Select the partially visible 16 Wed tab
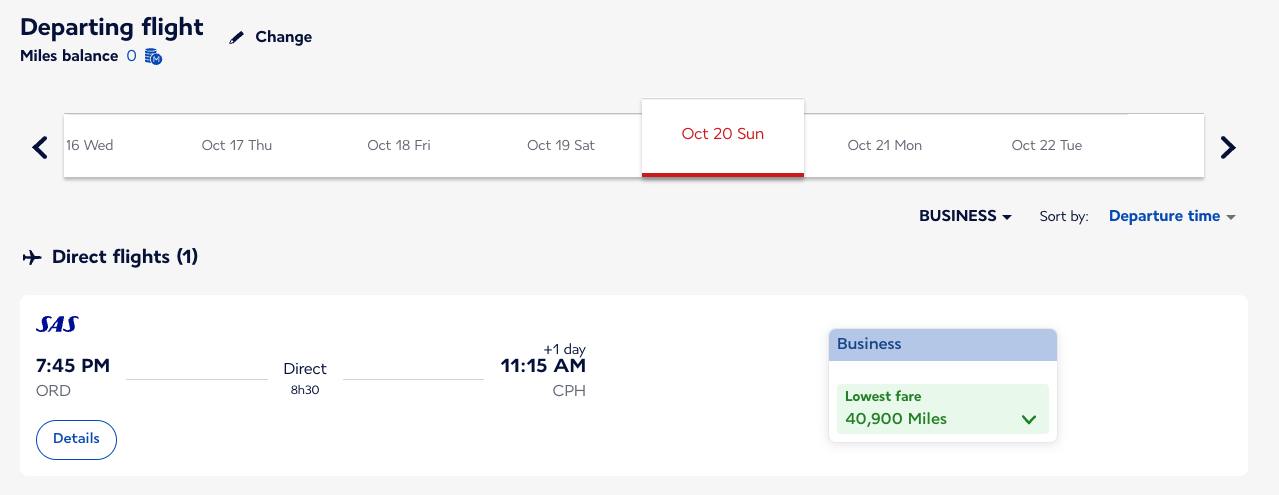The width and height of the screenshot is (1279, 495). [89, 145]
